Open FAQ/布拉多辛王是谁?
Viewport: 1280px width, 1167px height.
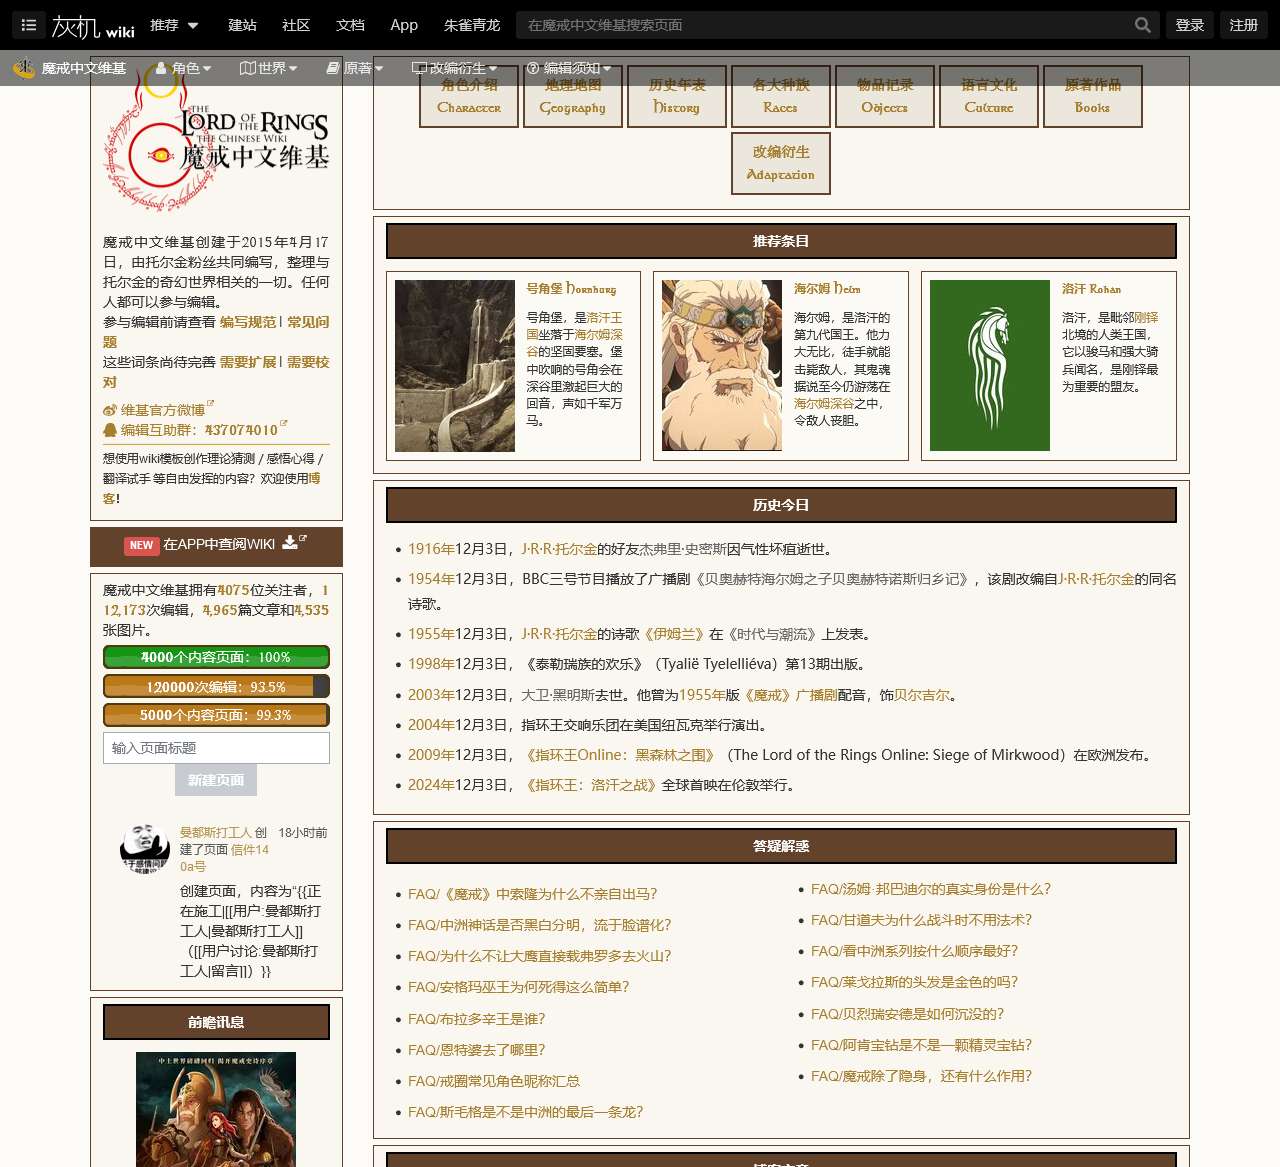[x=477, y=1019]
